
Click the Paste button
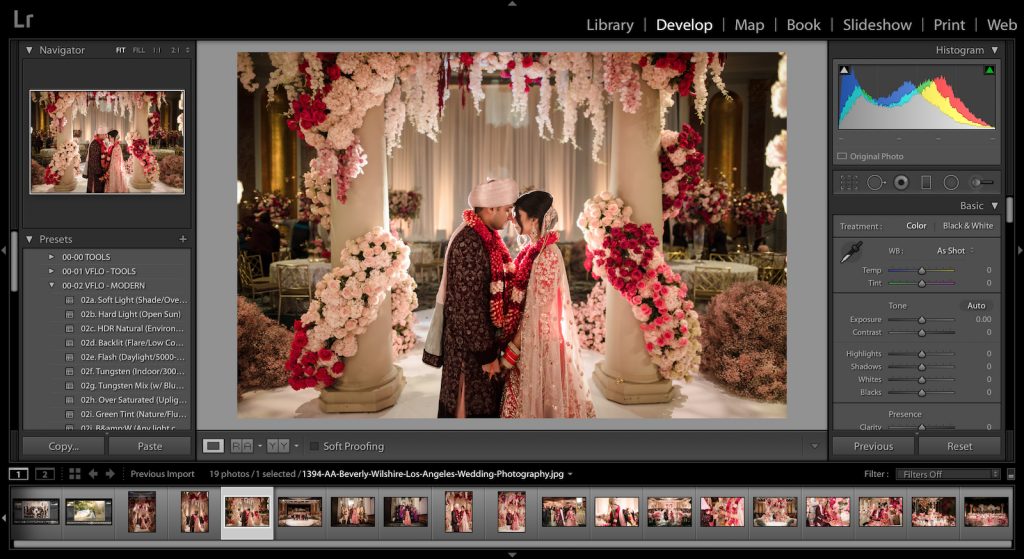click(150, 446)
